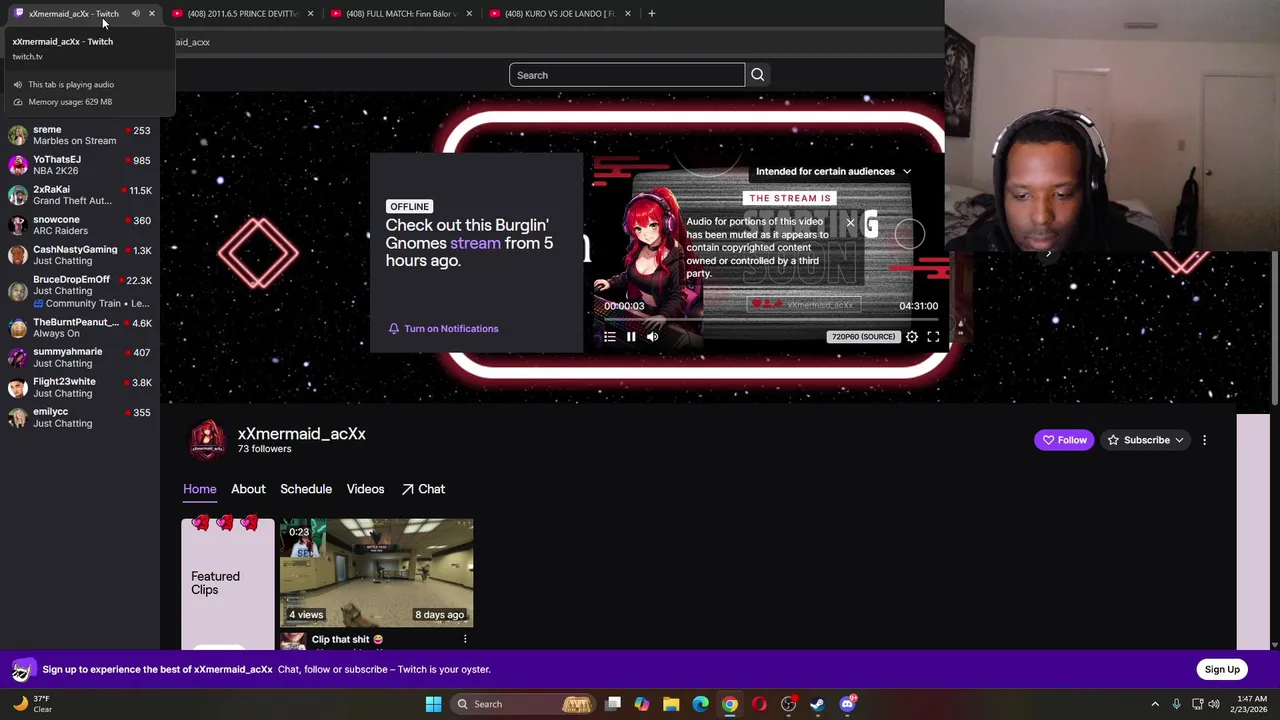Open the channel's more options menu
The width and height of the screenshot is (1280, 720).
pyautogui.click(x=1204, y=440)
